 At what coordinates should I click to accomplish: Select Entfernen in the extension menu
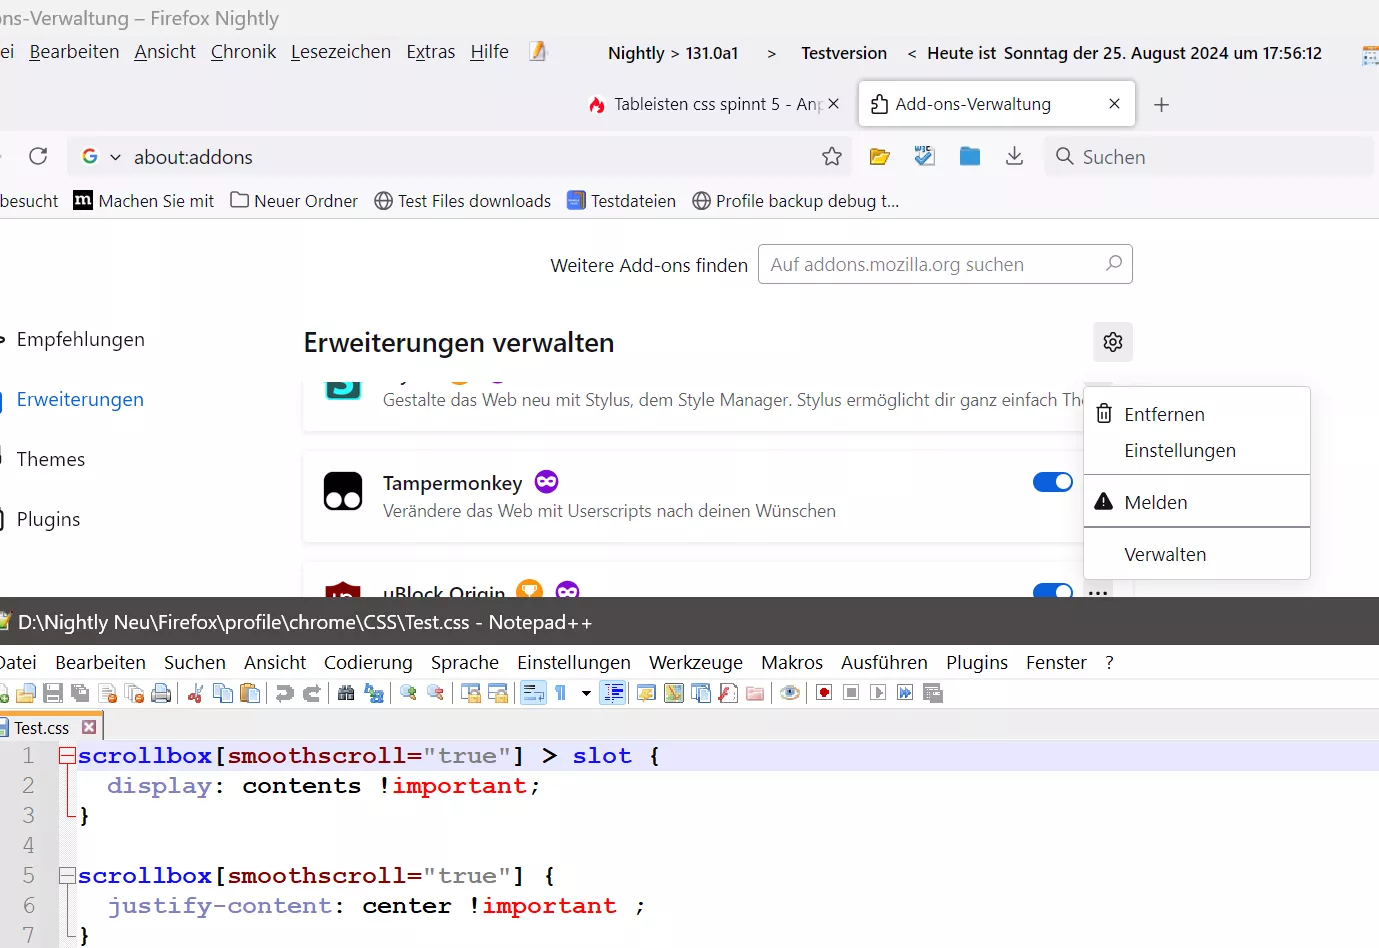[x=1197, y=414]
